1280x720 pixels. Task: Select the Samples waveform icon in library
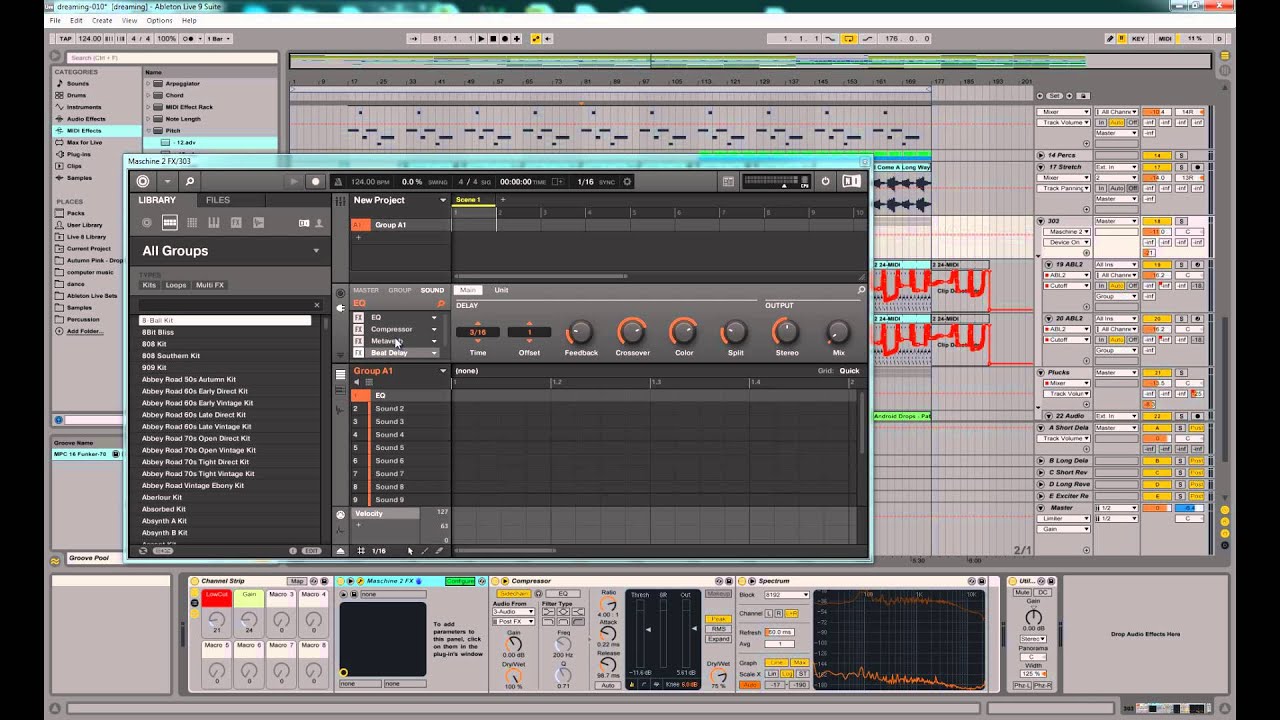258,223
